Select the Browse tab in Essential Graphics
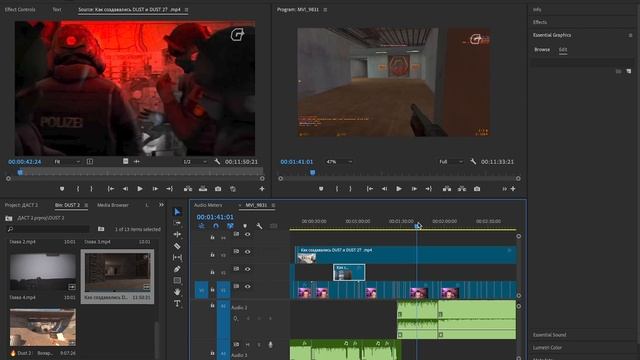Screen dimensions: 640x360 click(x=542, y=49)
